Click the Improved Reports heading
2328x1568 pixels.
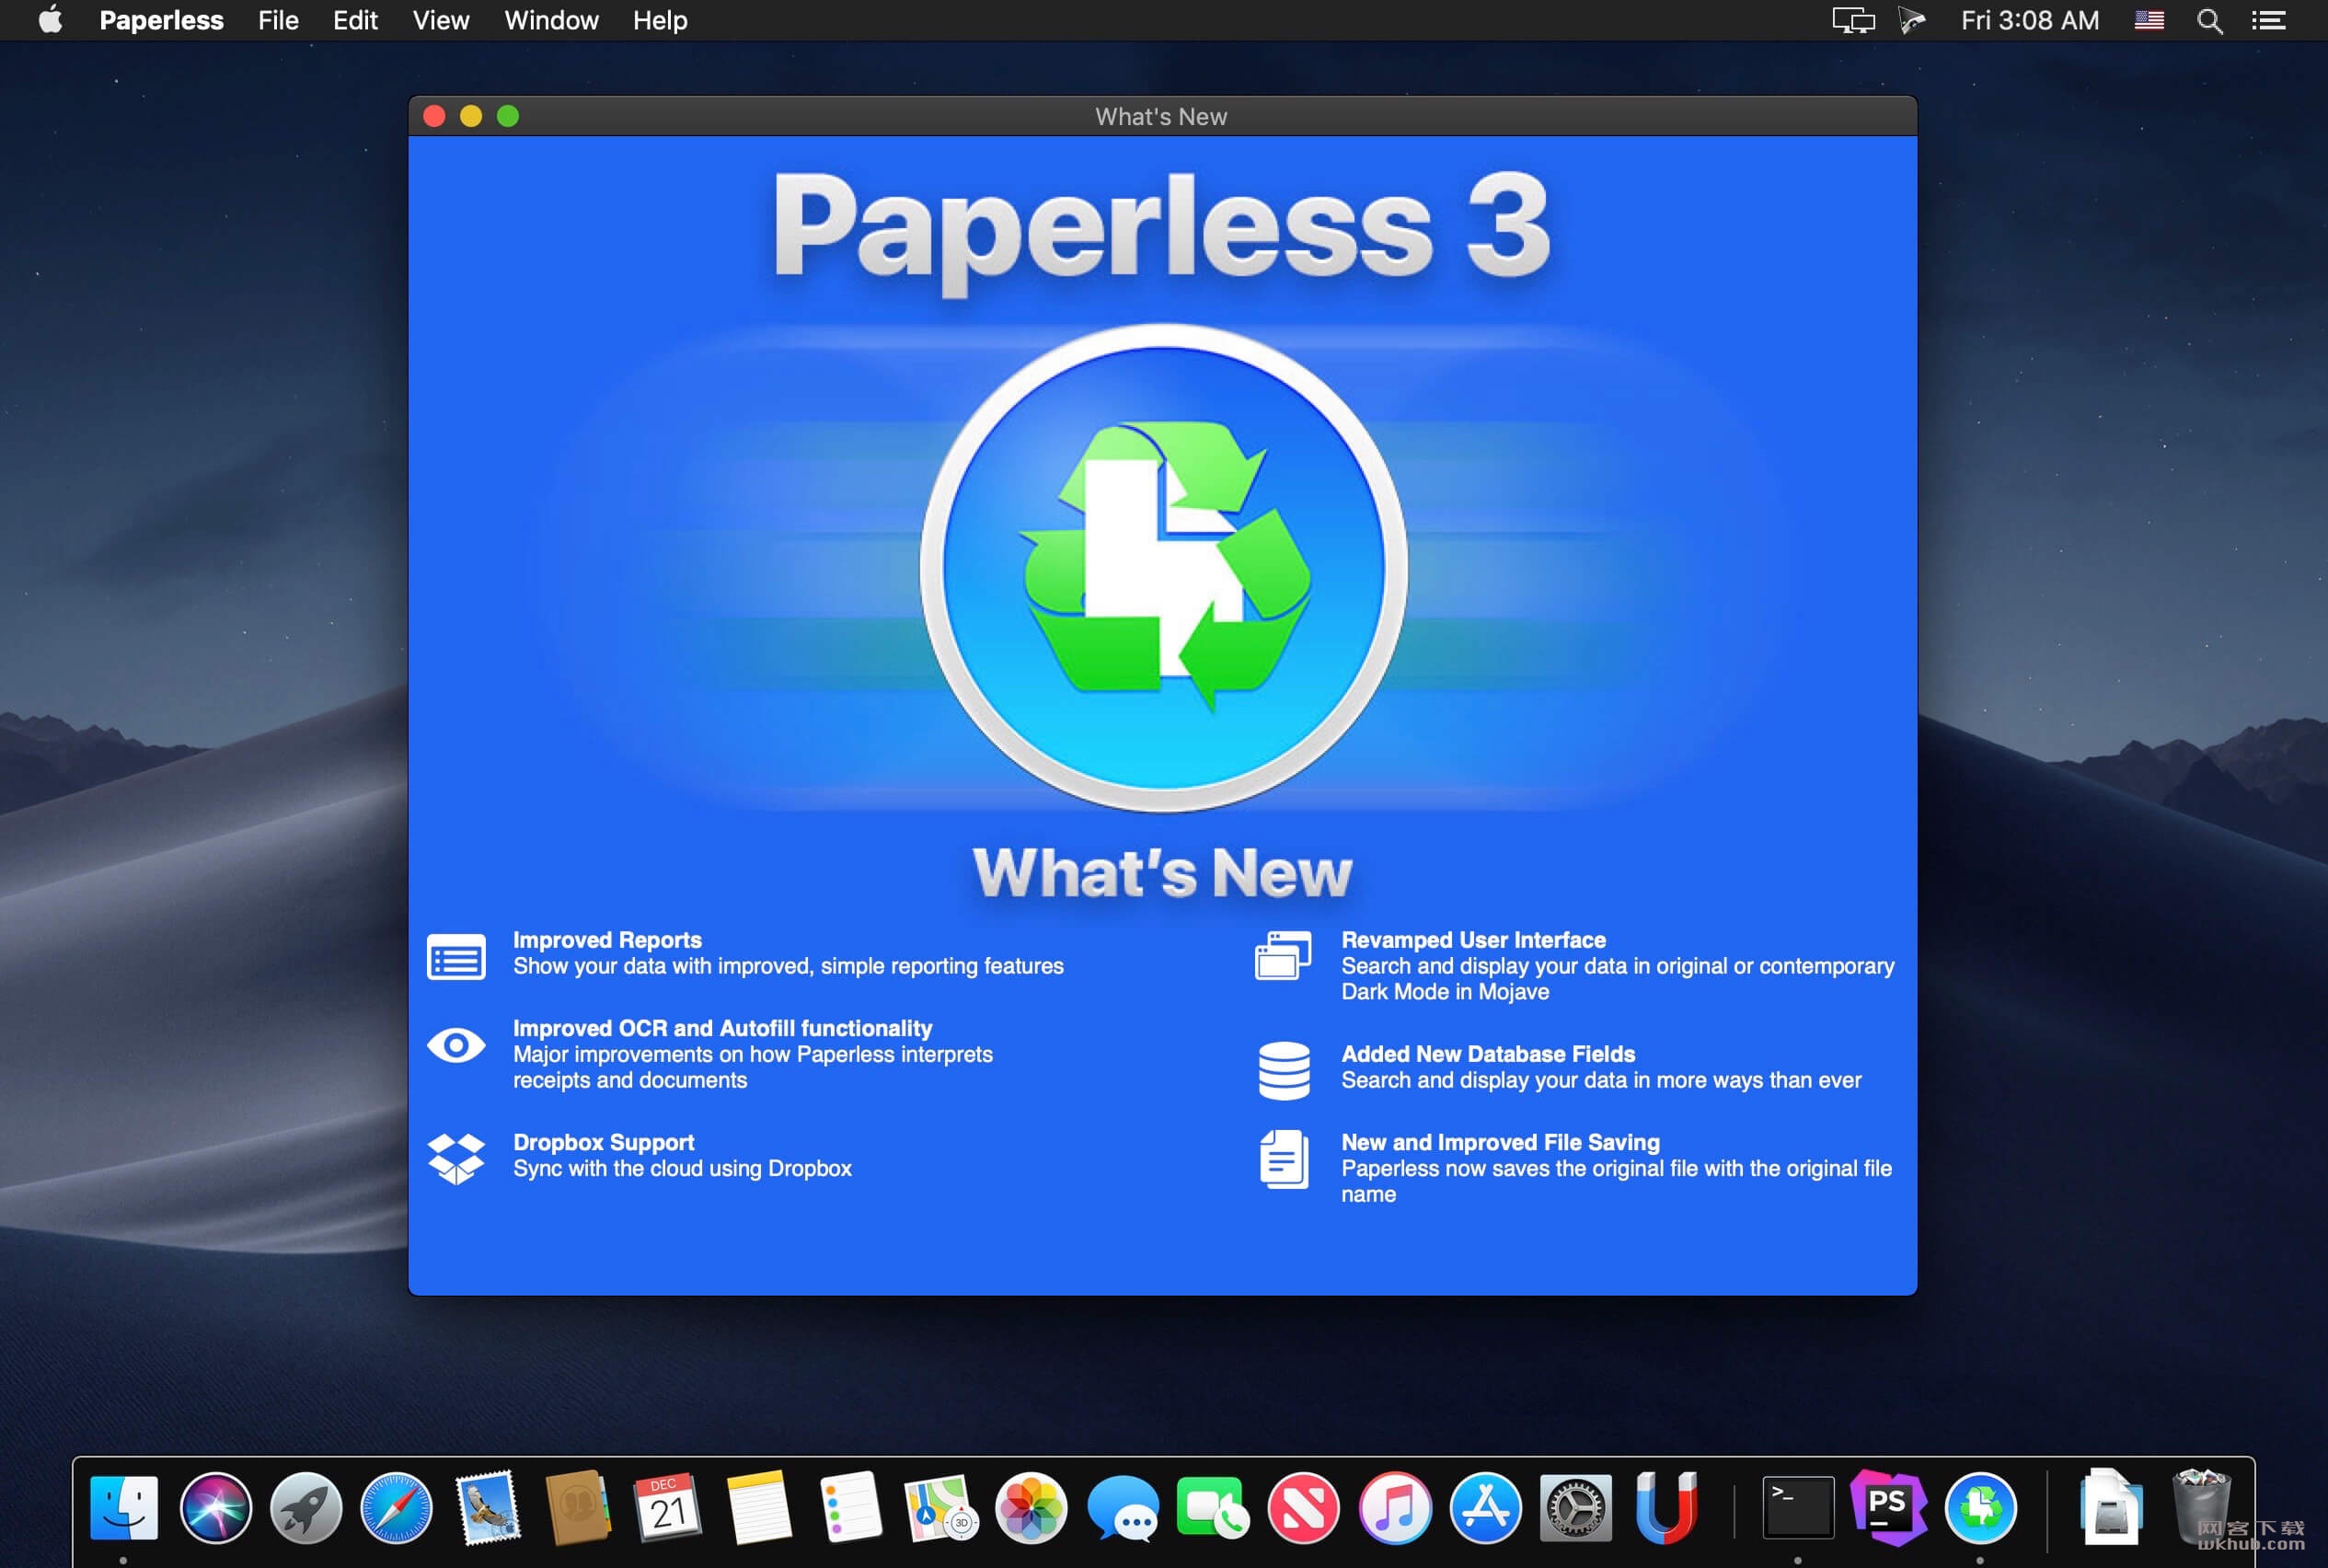pyautogui.click(x=607, y=940)
